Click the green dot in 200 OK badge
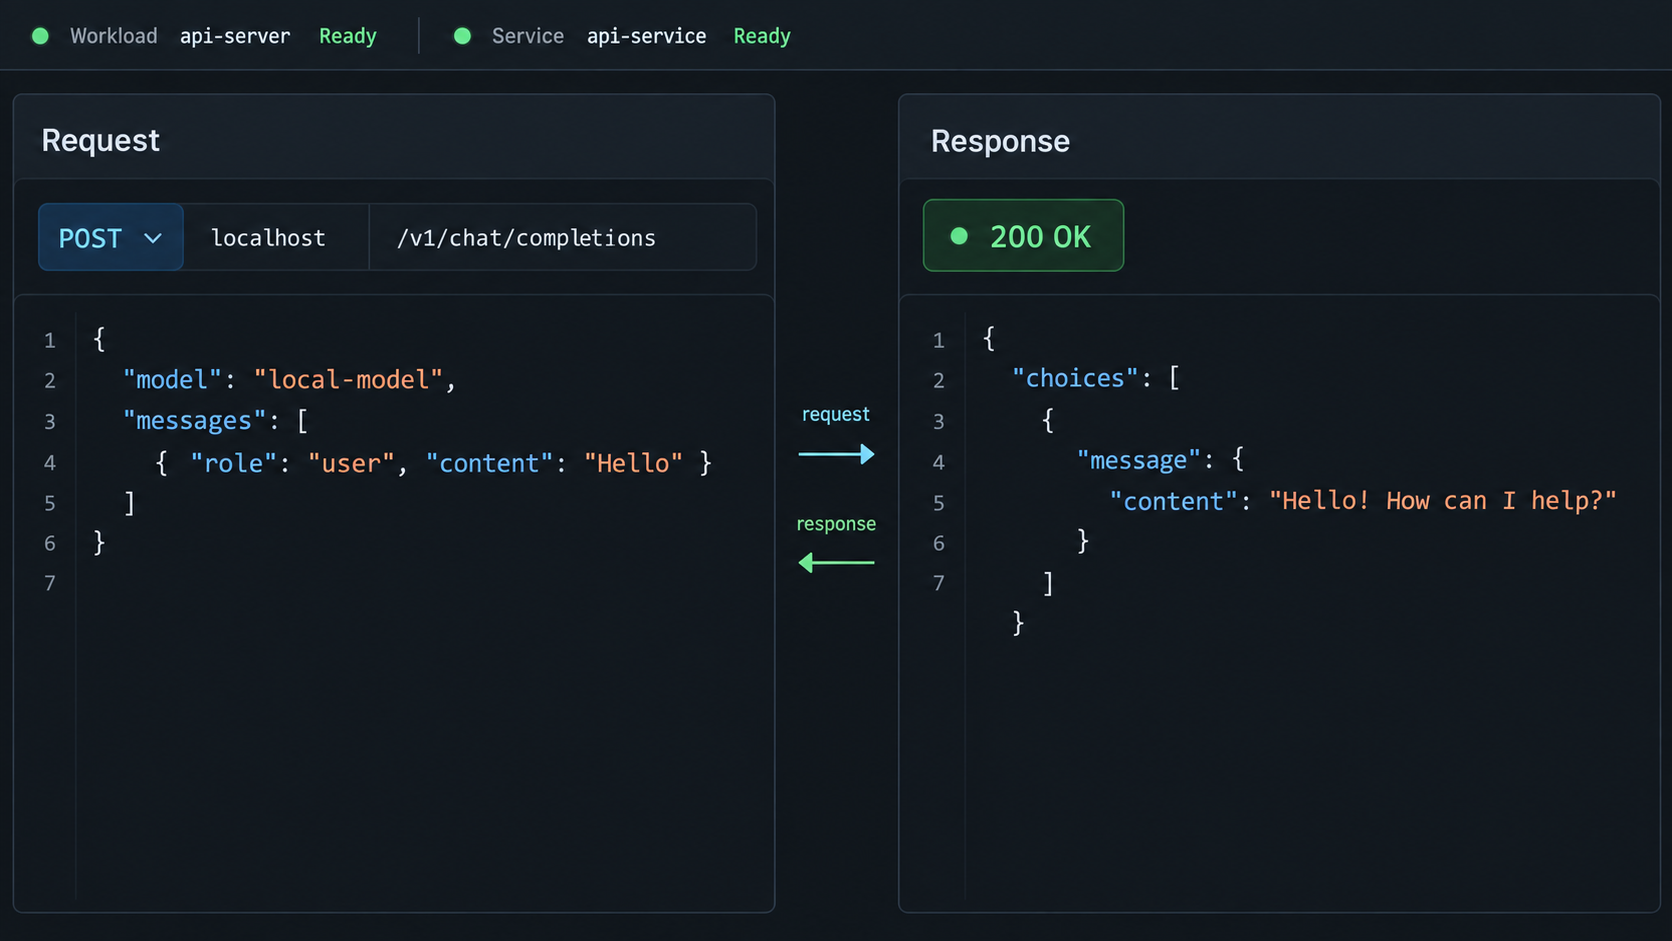 959,236
